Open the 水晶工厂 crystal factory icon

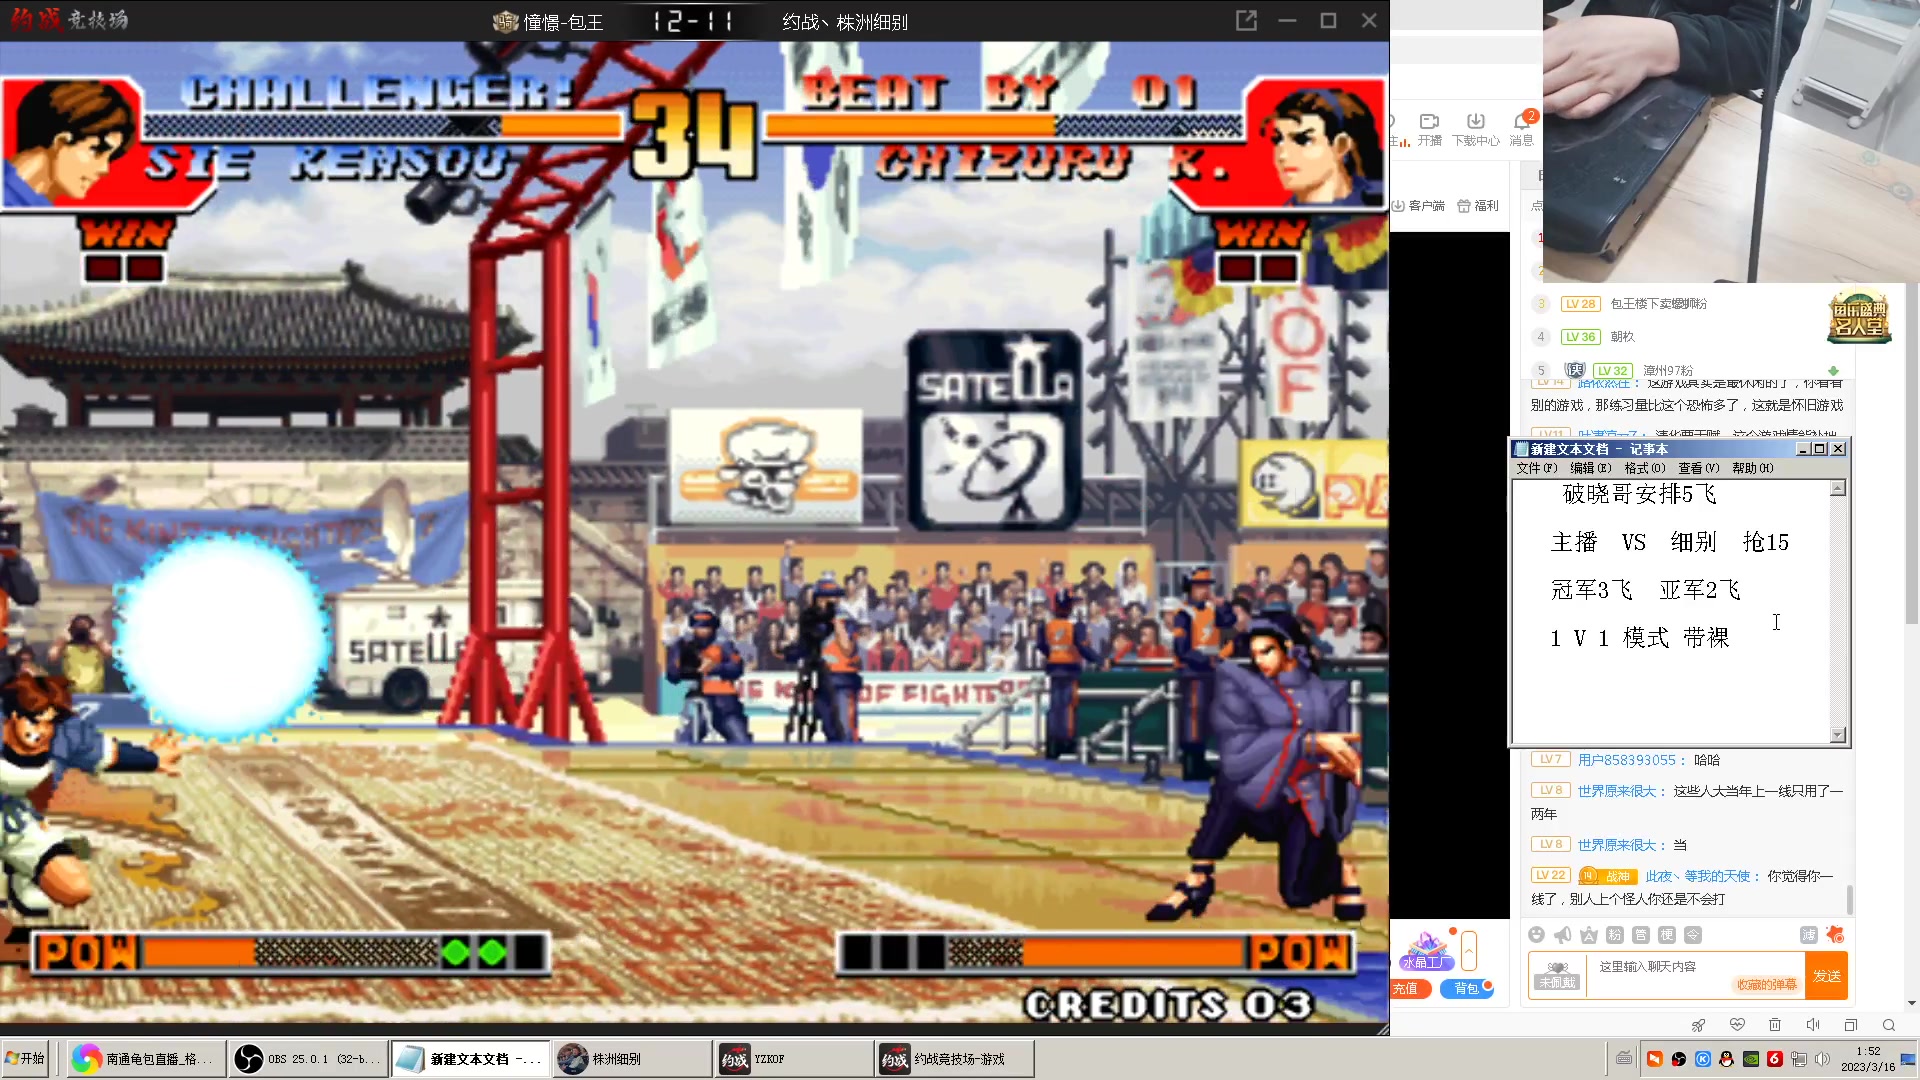click(1427, 951)
